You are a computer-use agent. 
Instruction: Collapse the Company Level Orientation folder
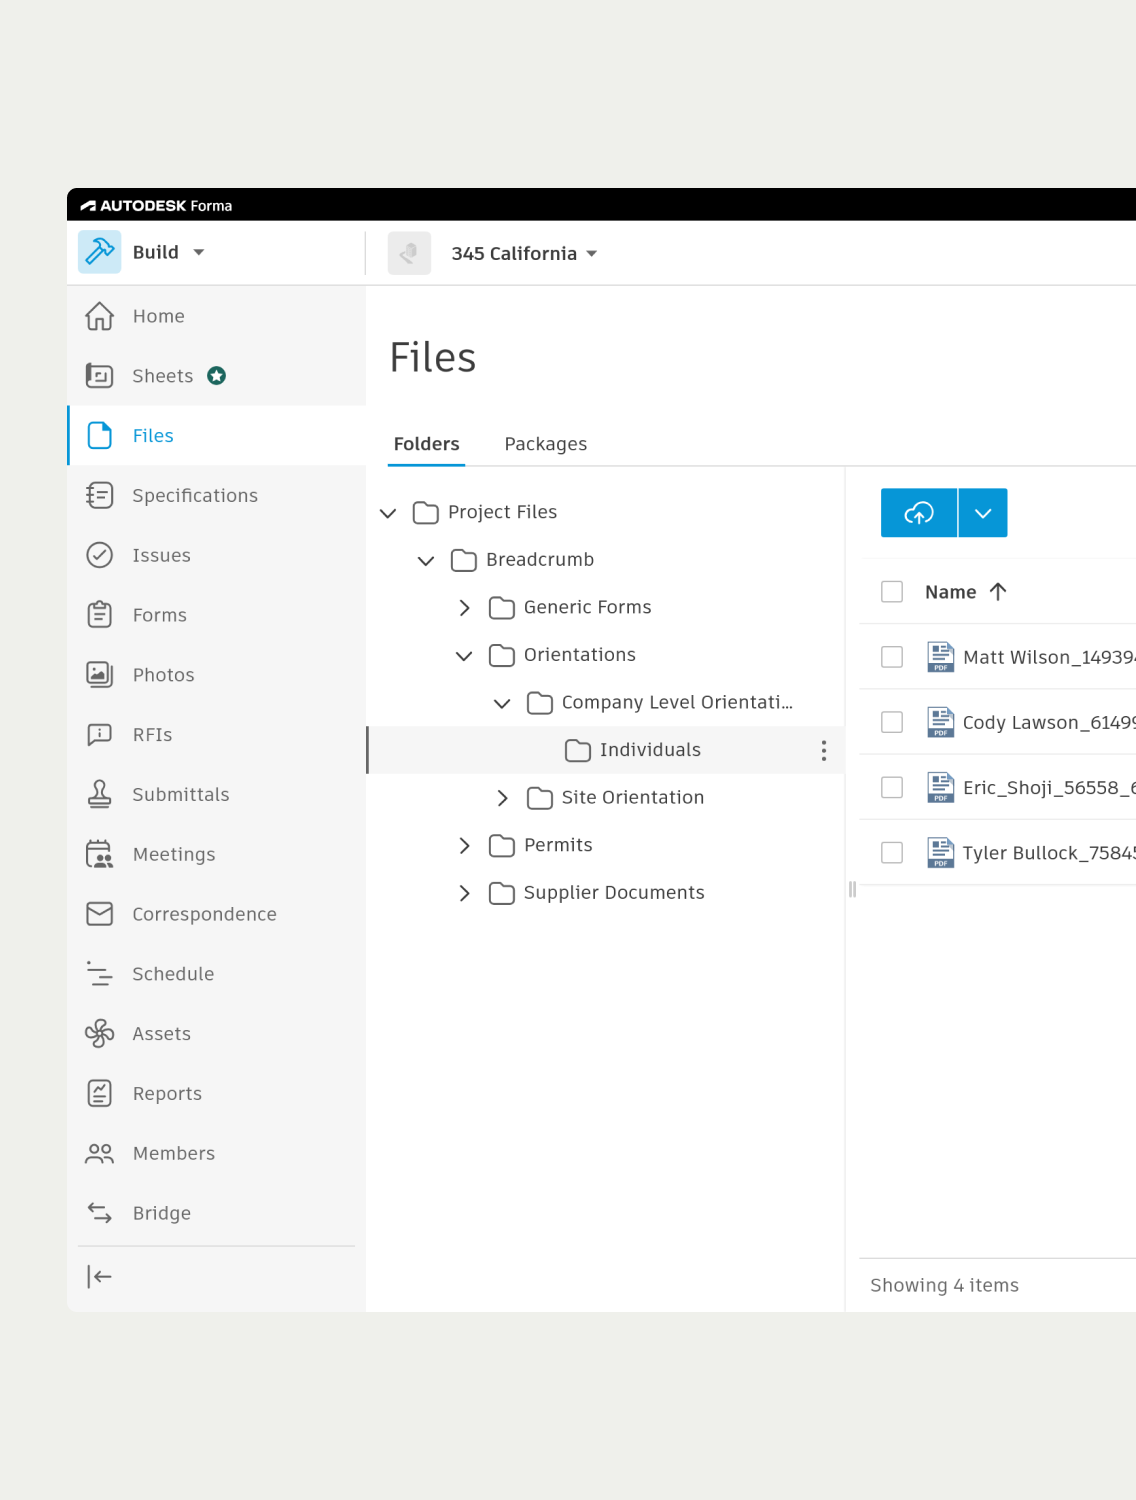(x=502, y=703)
